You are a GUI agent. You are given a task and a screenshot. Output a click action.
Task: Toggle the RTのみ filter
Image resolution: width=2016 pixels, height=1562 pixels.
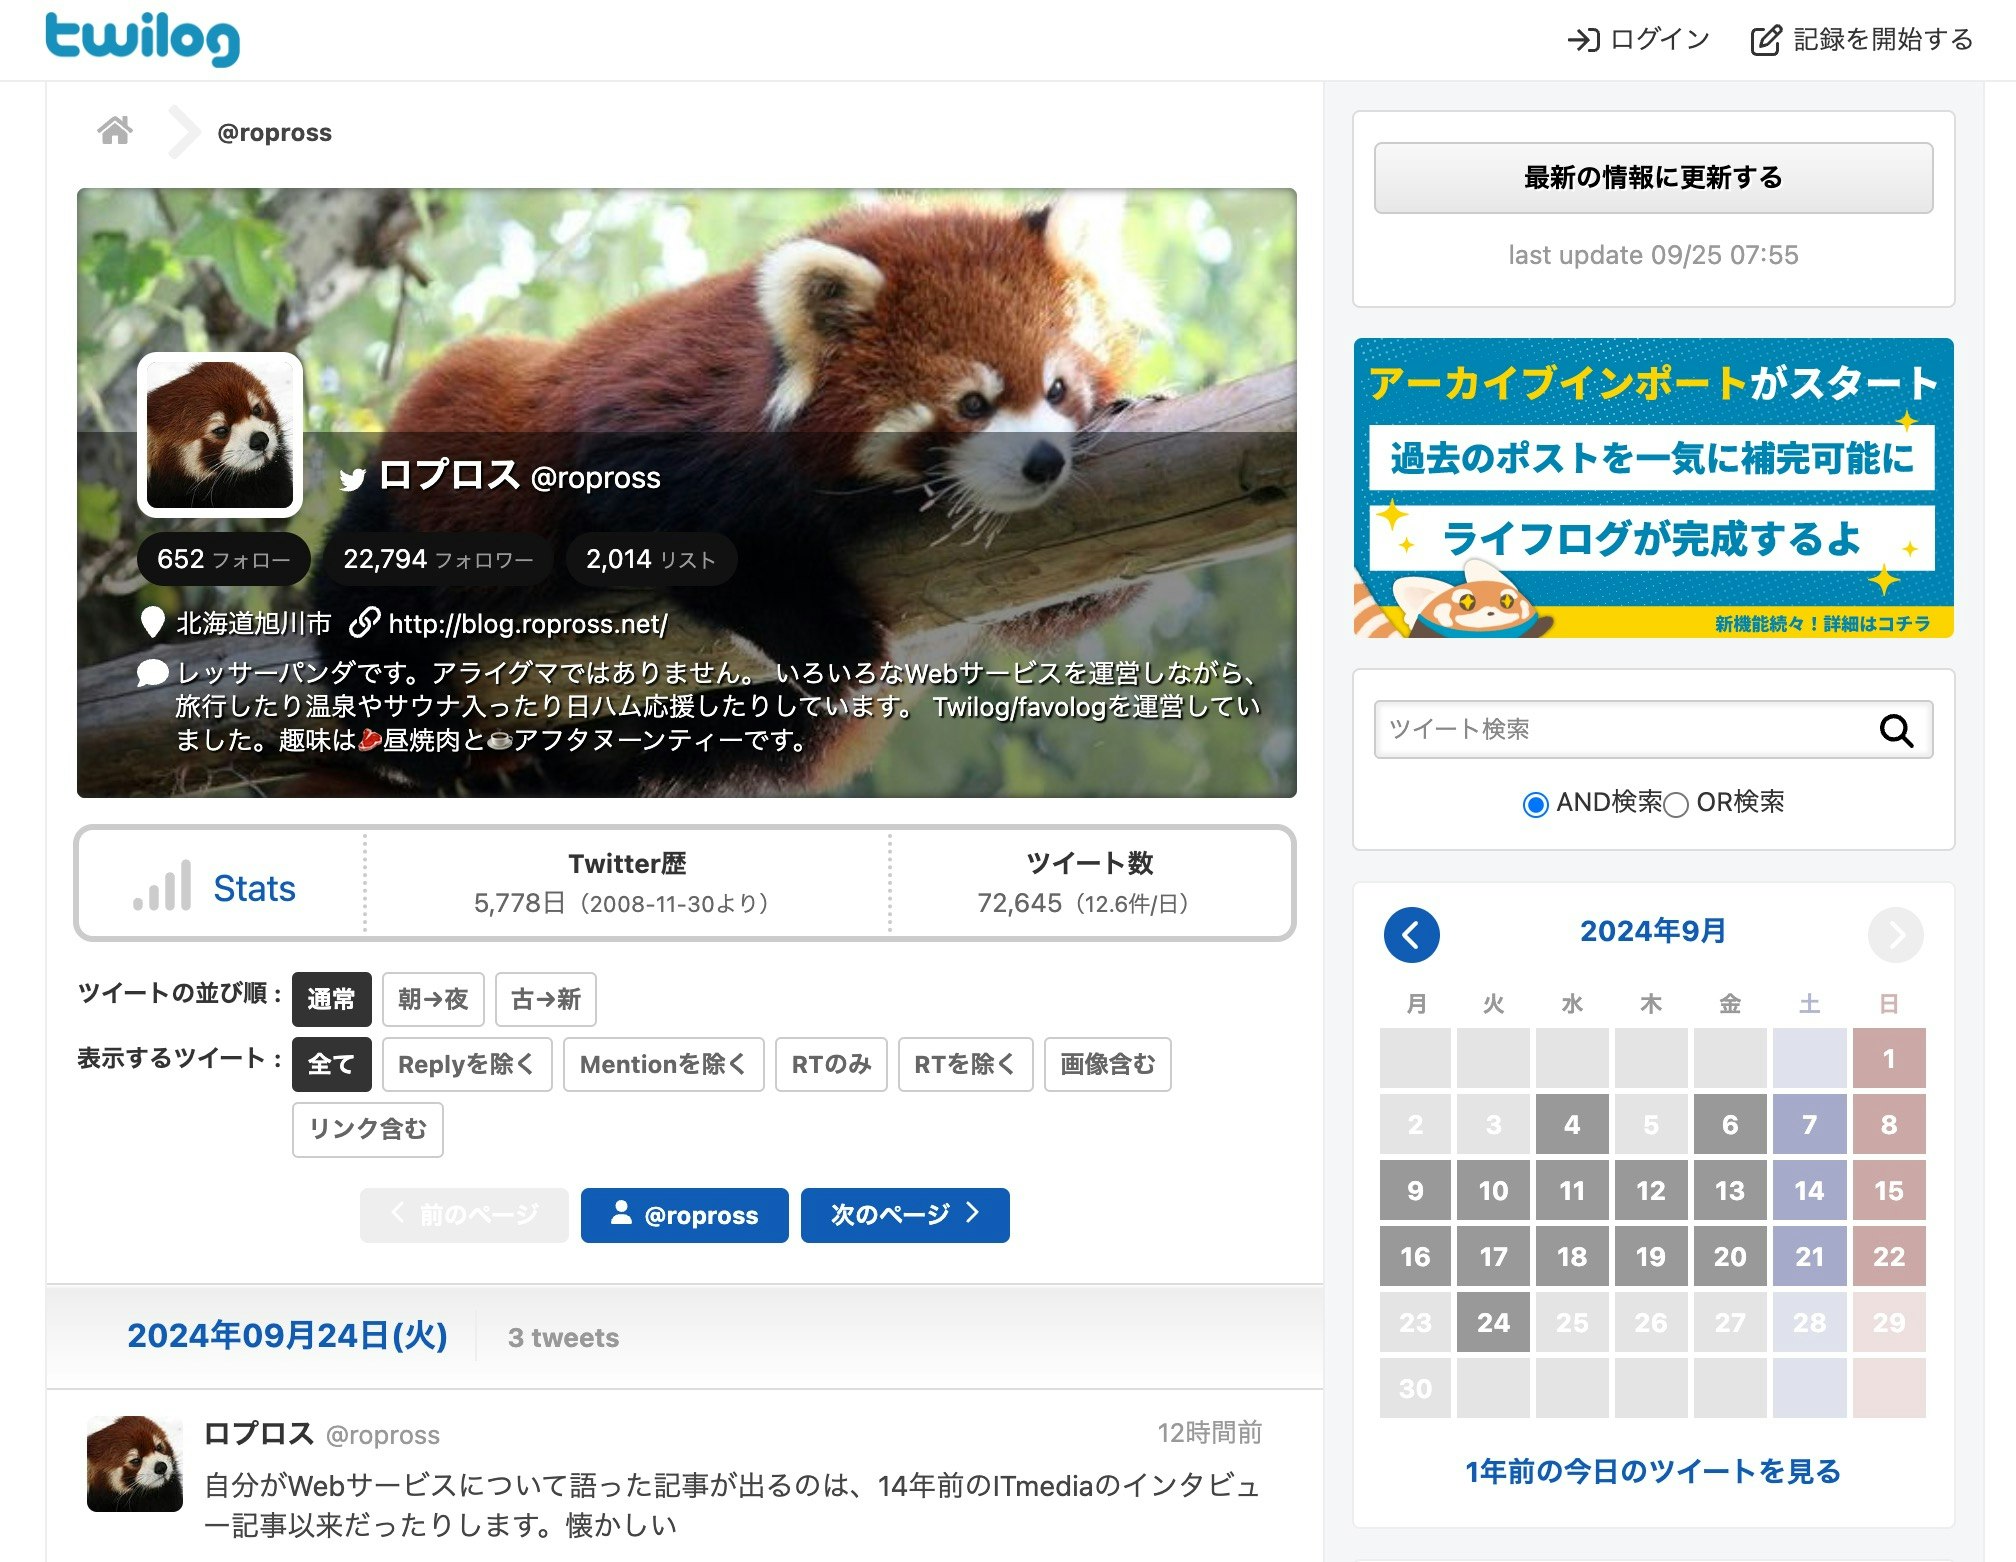pyautogui.click(x=831, y=1064)
